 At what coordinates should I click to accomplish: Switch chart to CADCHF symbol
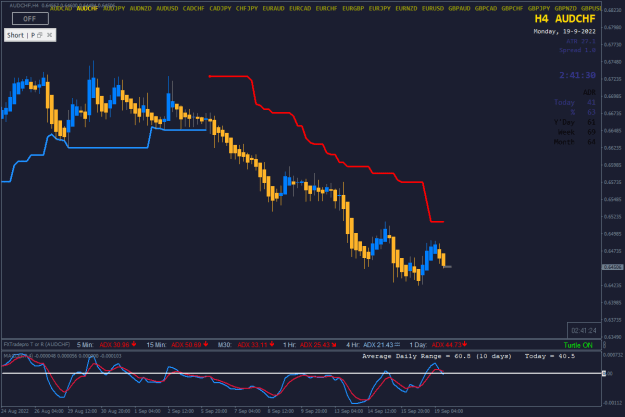[x=194, y=8]
